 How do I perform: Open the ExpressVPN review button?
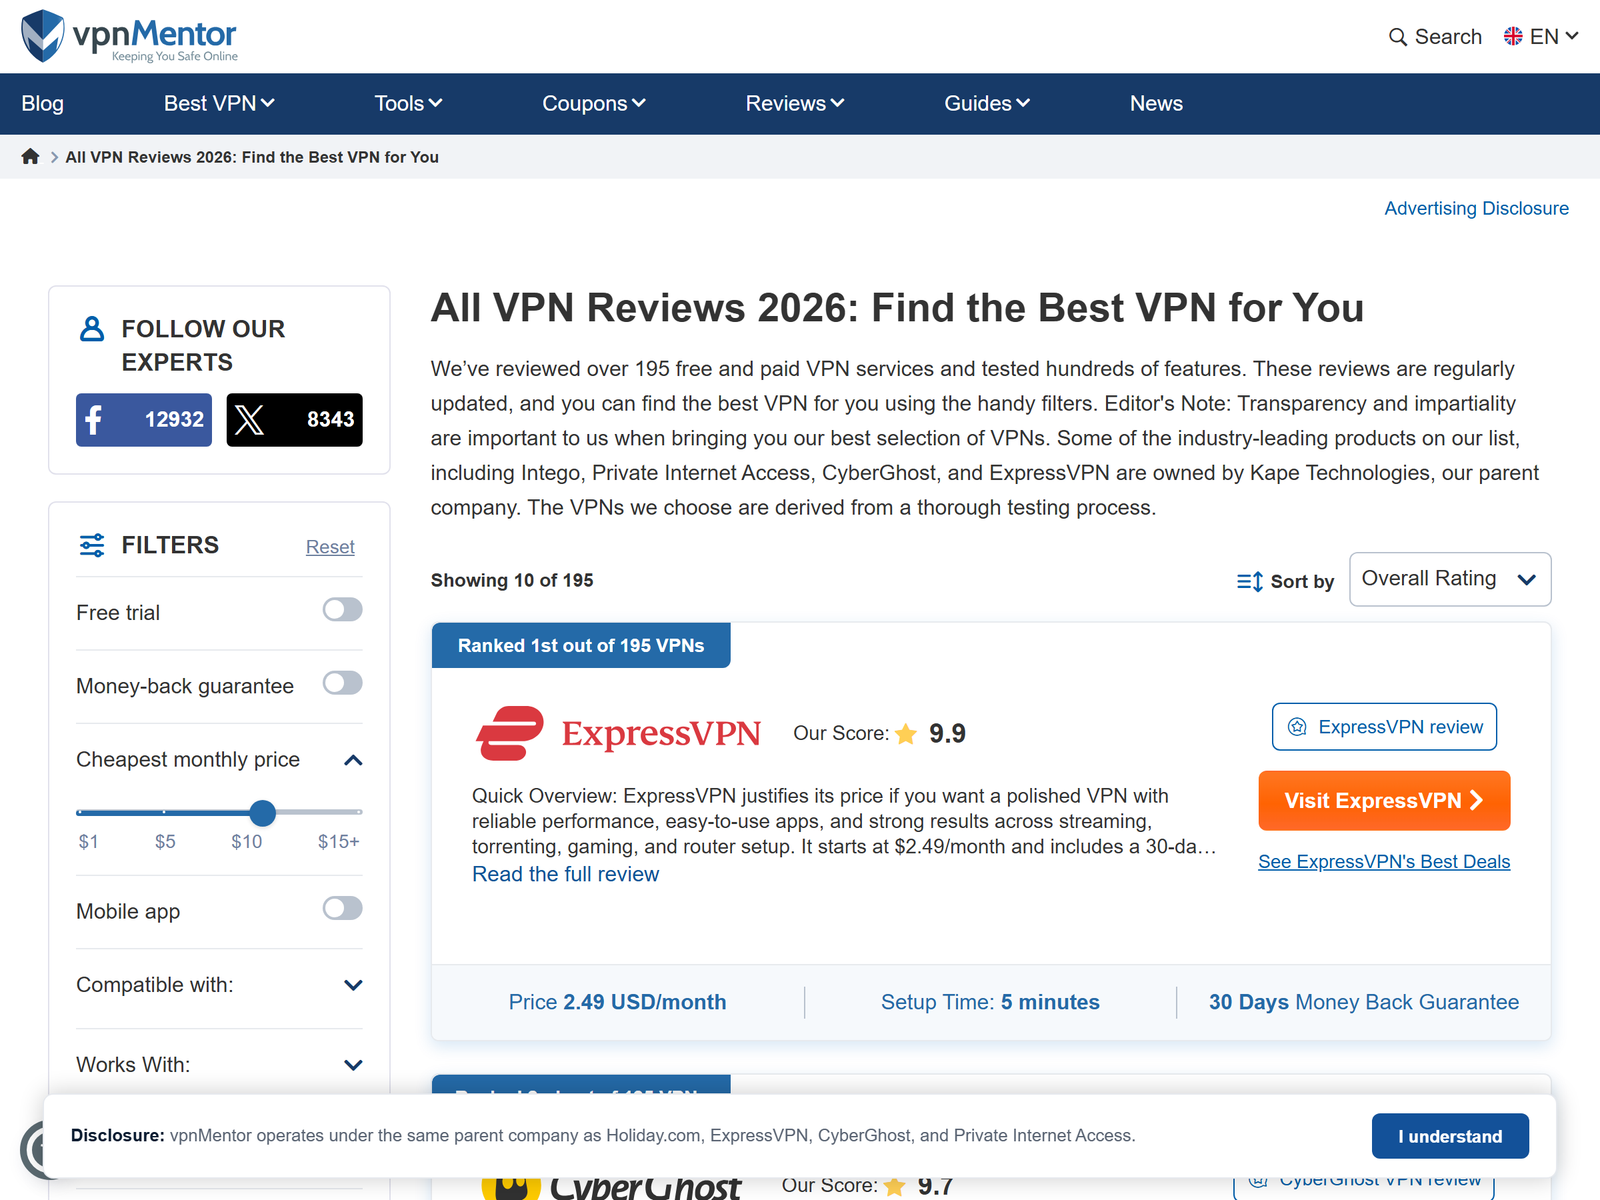pyautogui.click(x=1384, y=727)
